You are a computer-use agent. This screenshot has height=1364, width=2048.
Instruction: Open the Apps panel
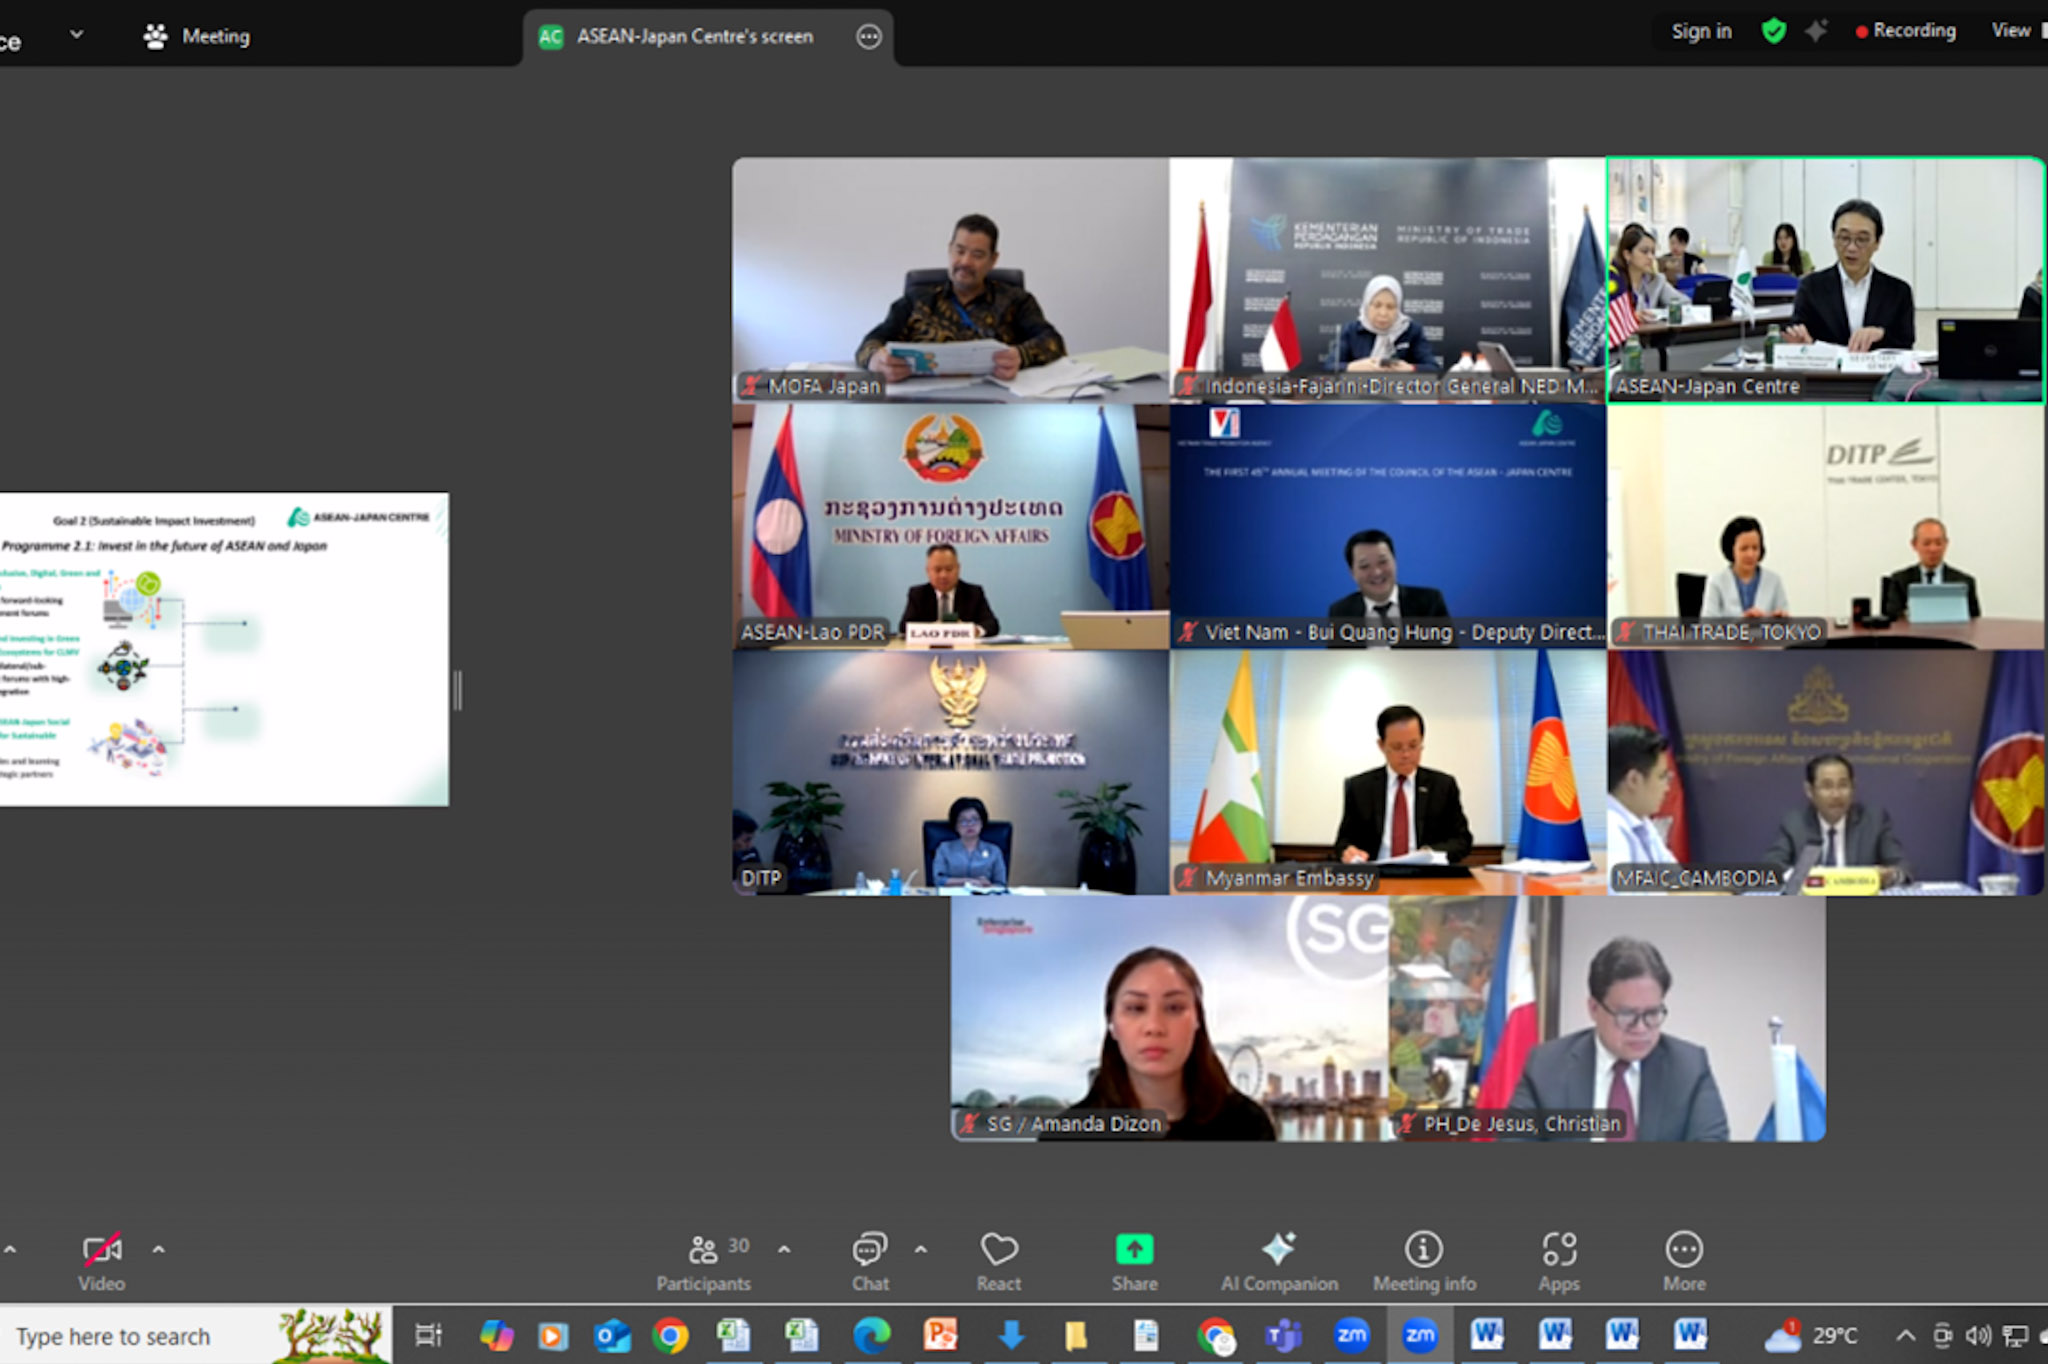pyautogui.click(x=1559, y=1262)
